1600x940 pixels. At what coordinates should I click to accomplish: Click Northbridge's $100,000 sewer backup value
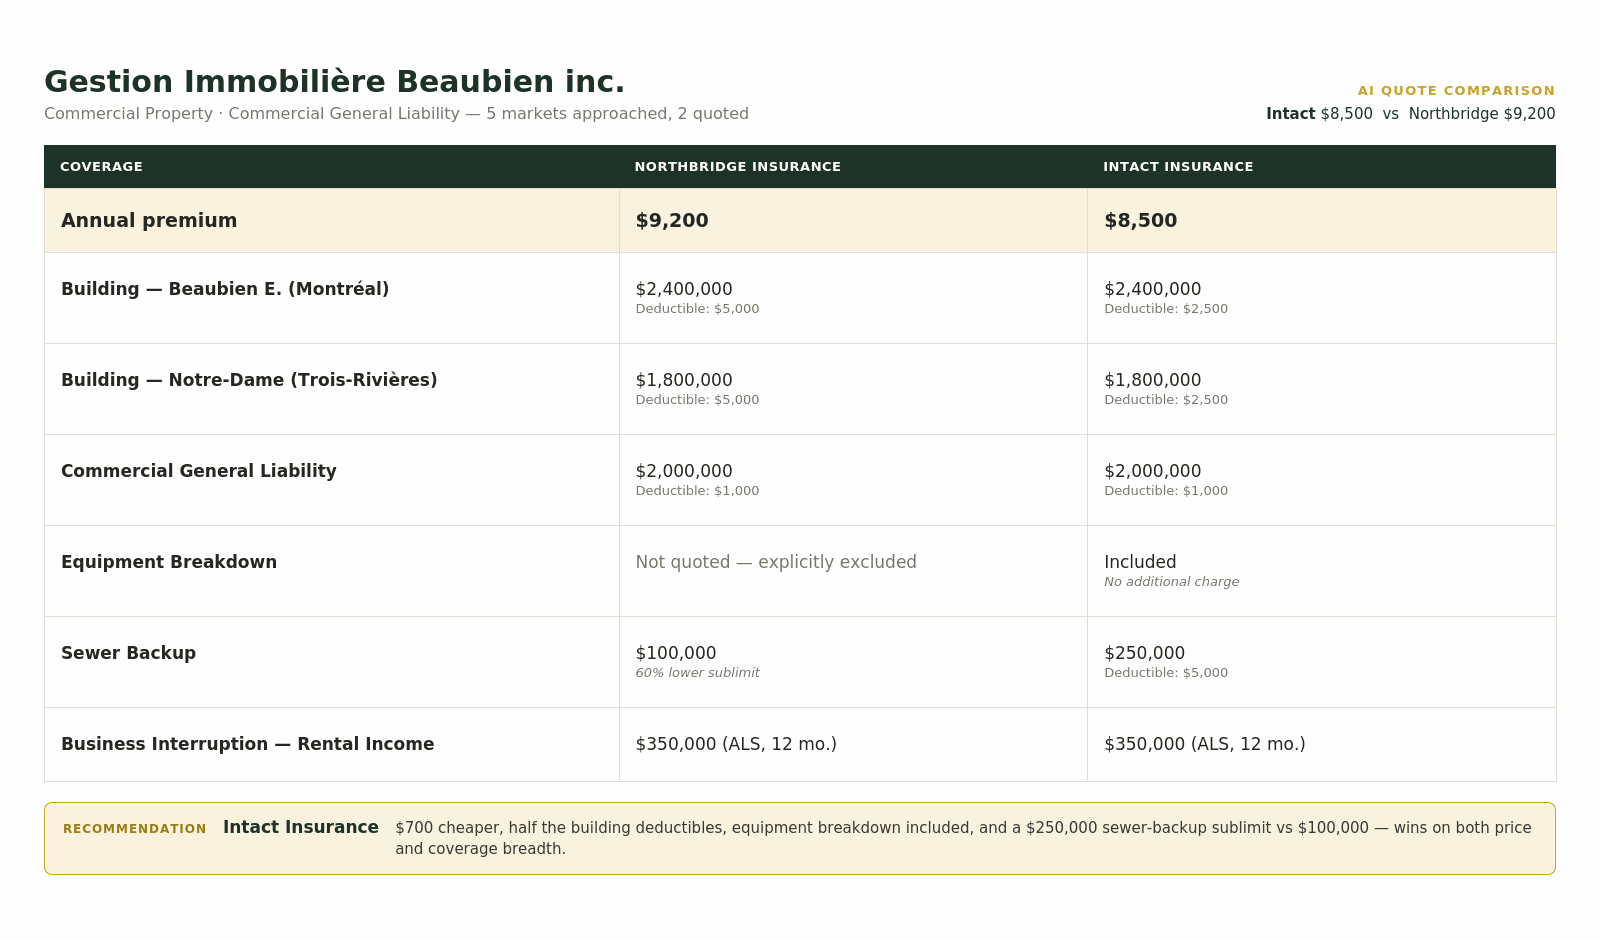[x=676, y=653]
